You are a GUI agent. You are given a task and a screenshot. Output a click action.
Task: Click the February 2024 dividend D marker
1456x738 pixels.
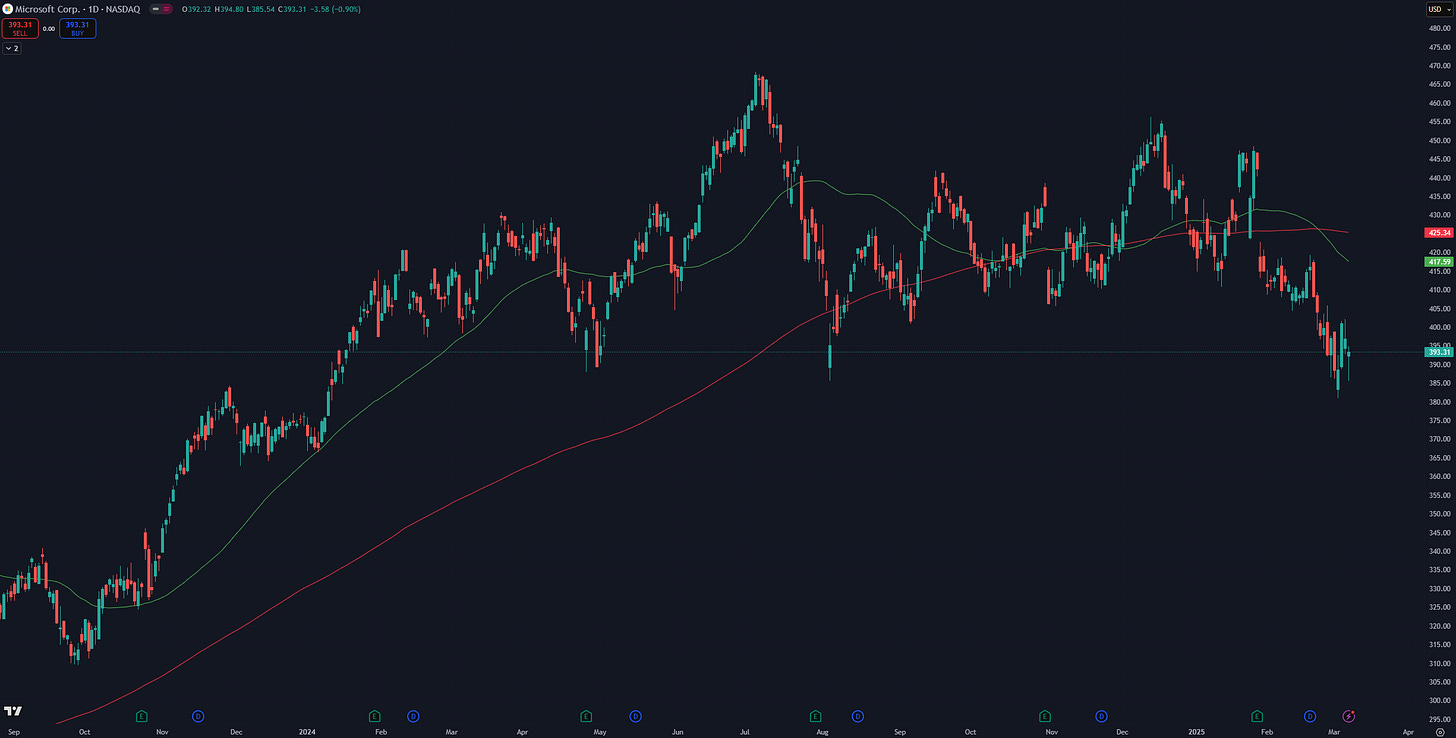pyautogui.click(x=413, y=716)
